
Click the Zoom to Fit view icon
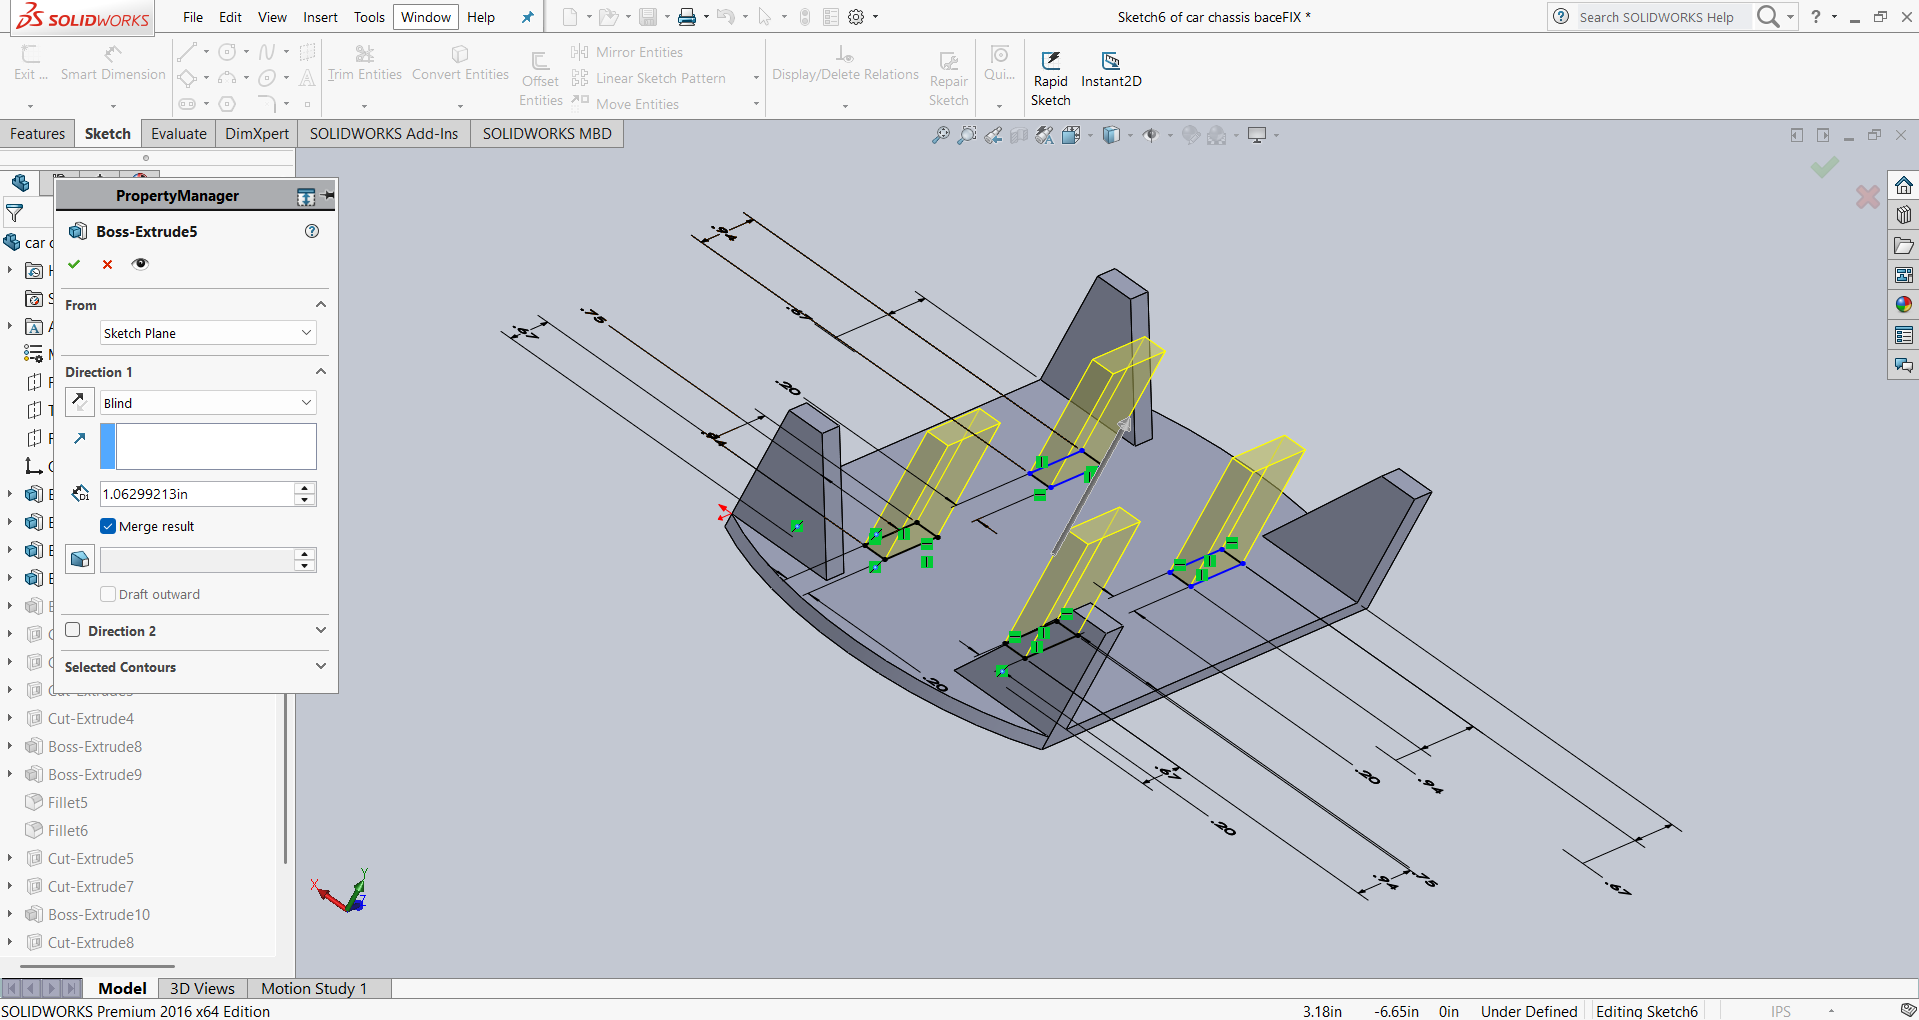[940, 135]
